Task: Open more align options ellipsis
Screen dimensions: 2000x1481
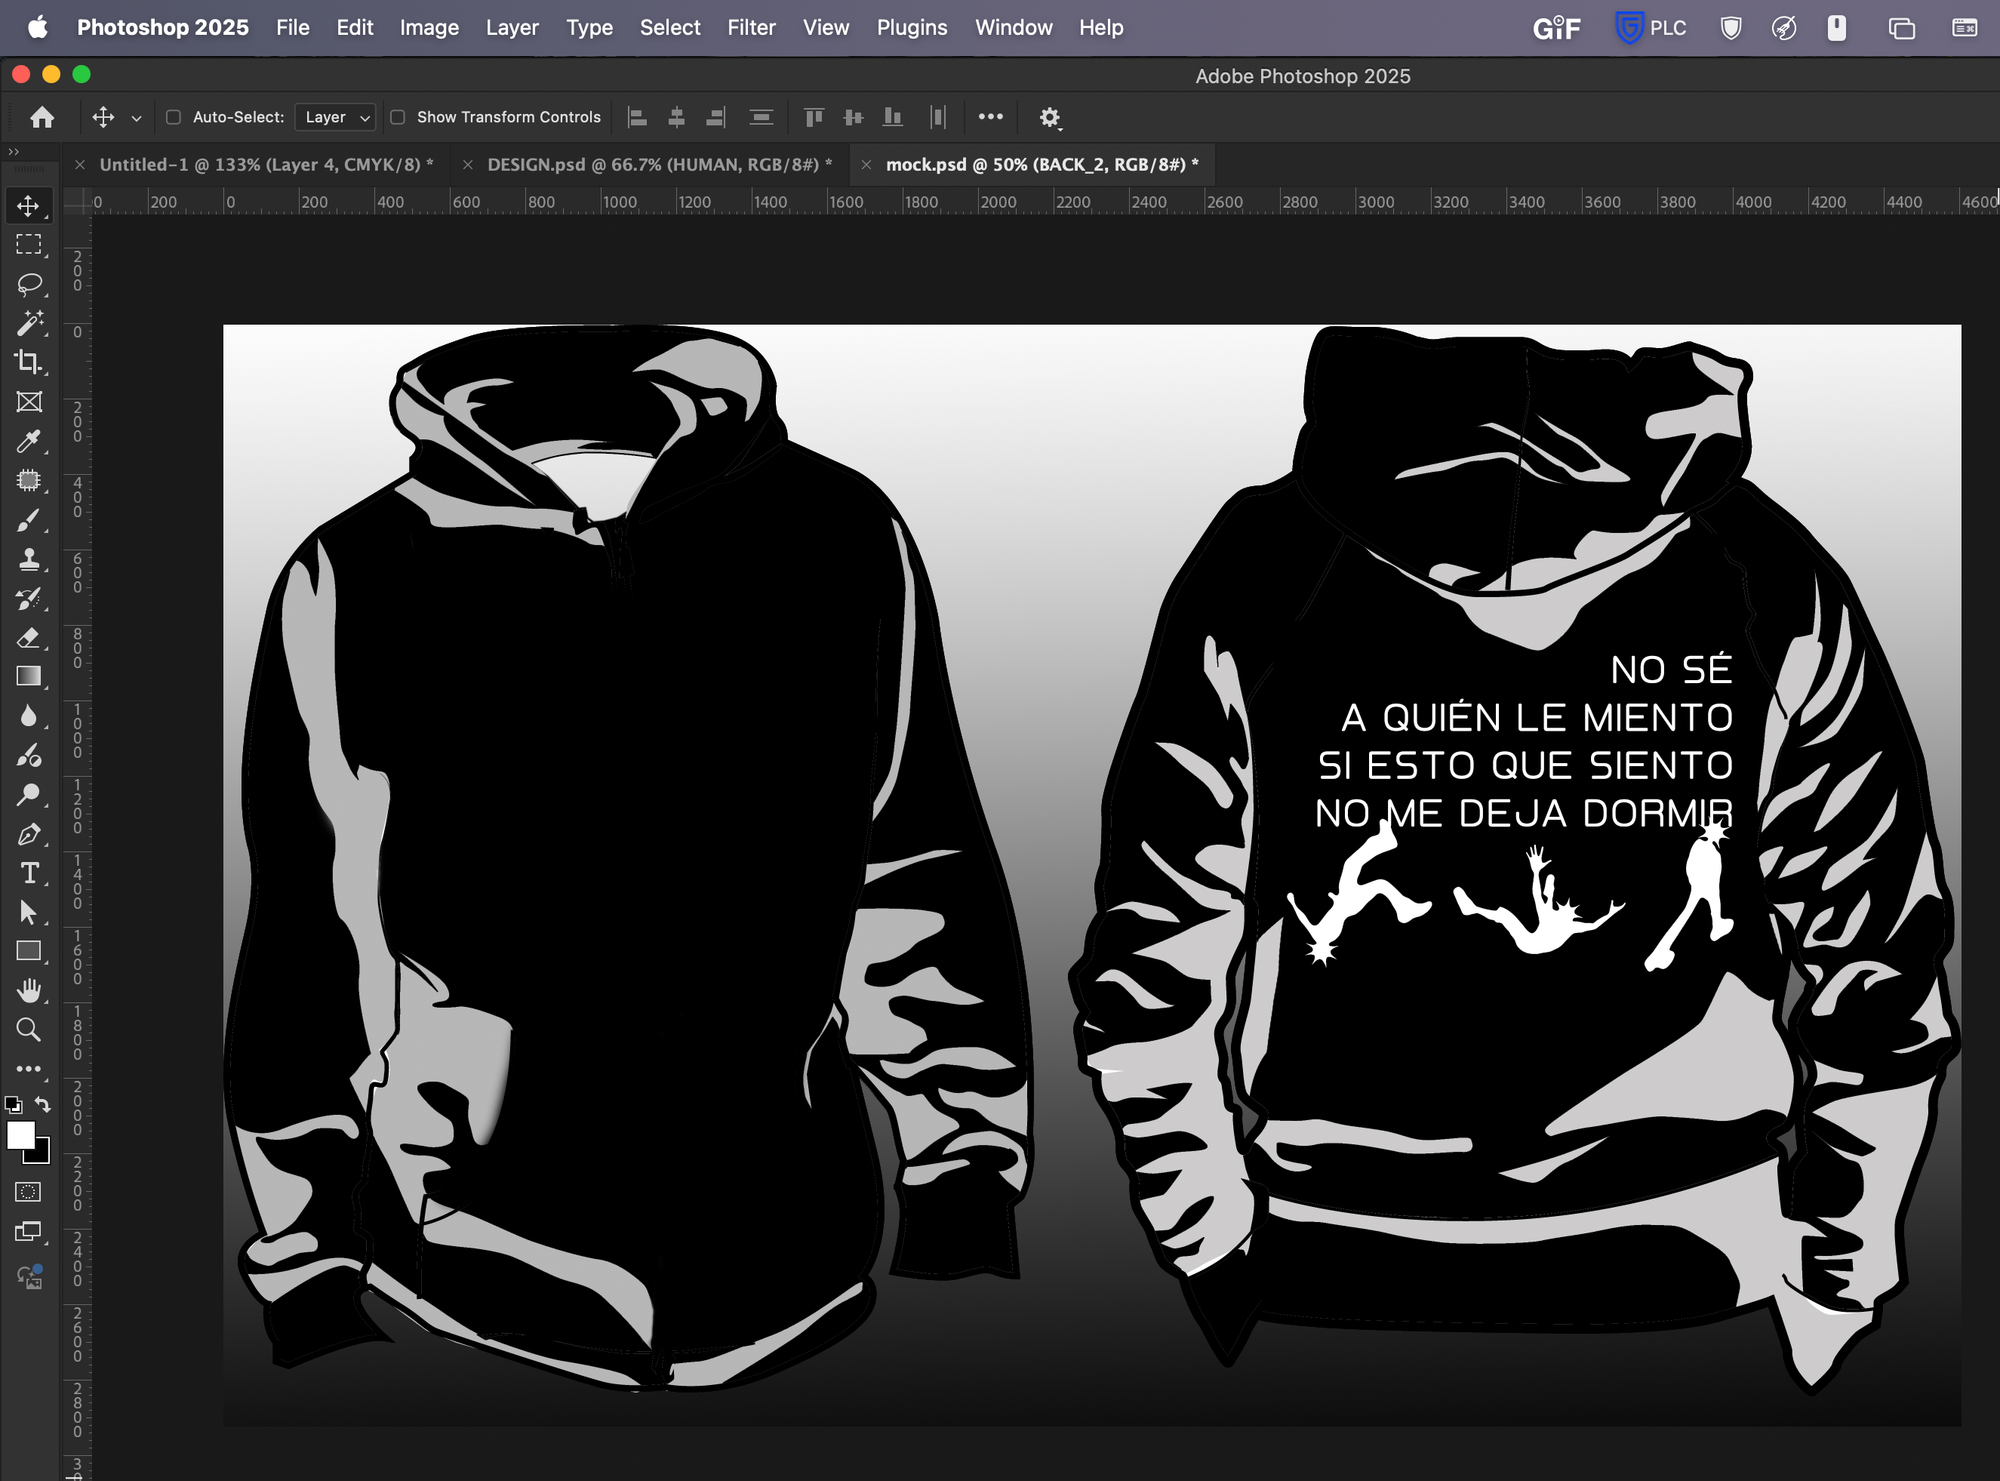Action: coord(990,117)
